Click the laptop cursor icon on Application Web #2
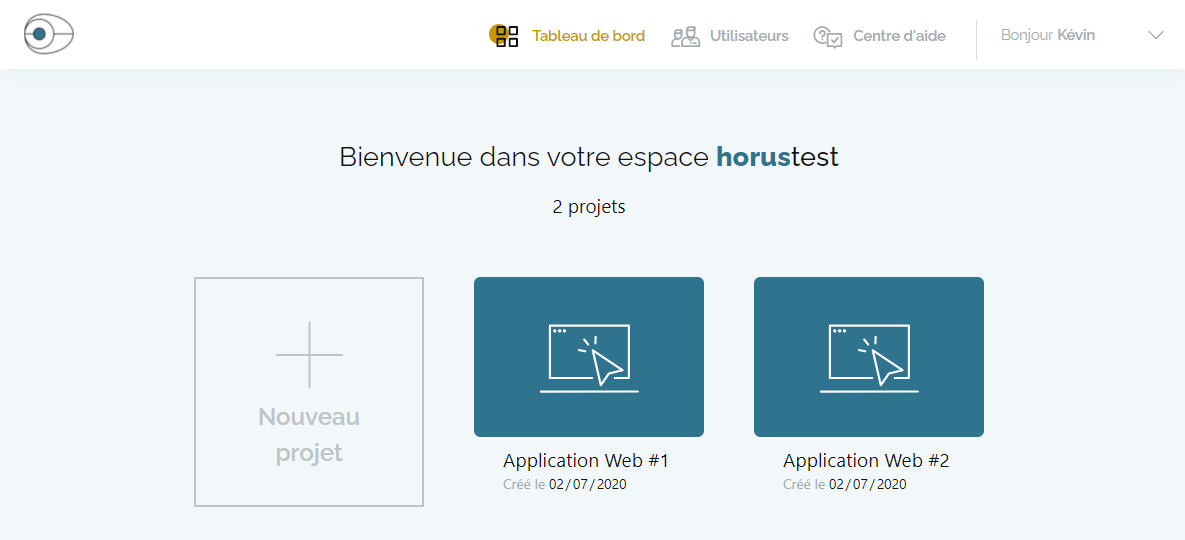 (869, 358)
